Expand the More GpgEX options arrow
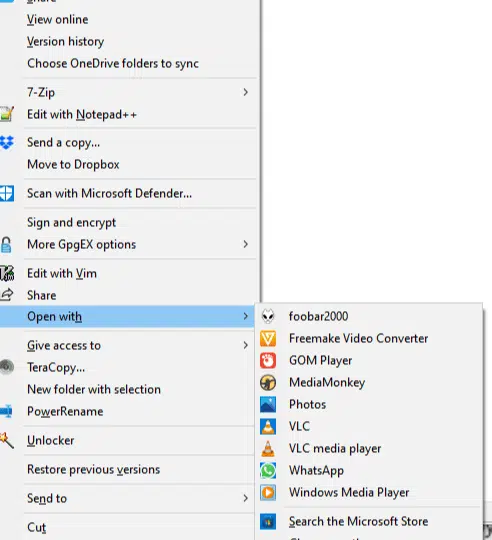The width and height of the screenshot is (492, 540). [x=245, y=244]
